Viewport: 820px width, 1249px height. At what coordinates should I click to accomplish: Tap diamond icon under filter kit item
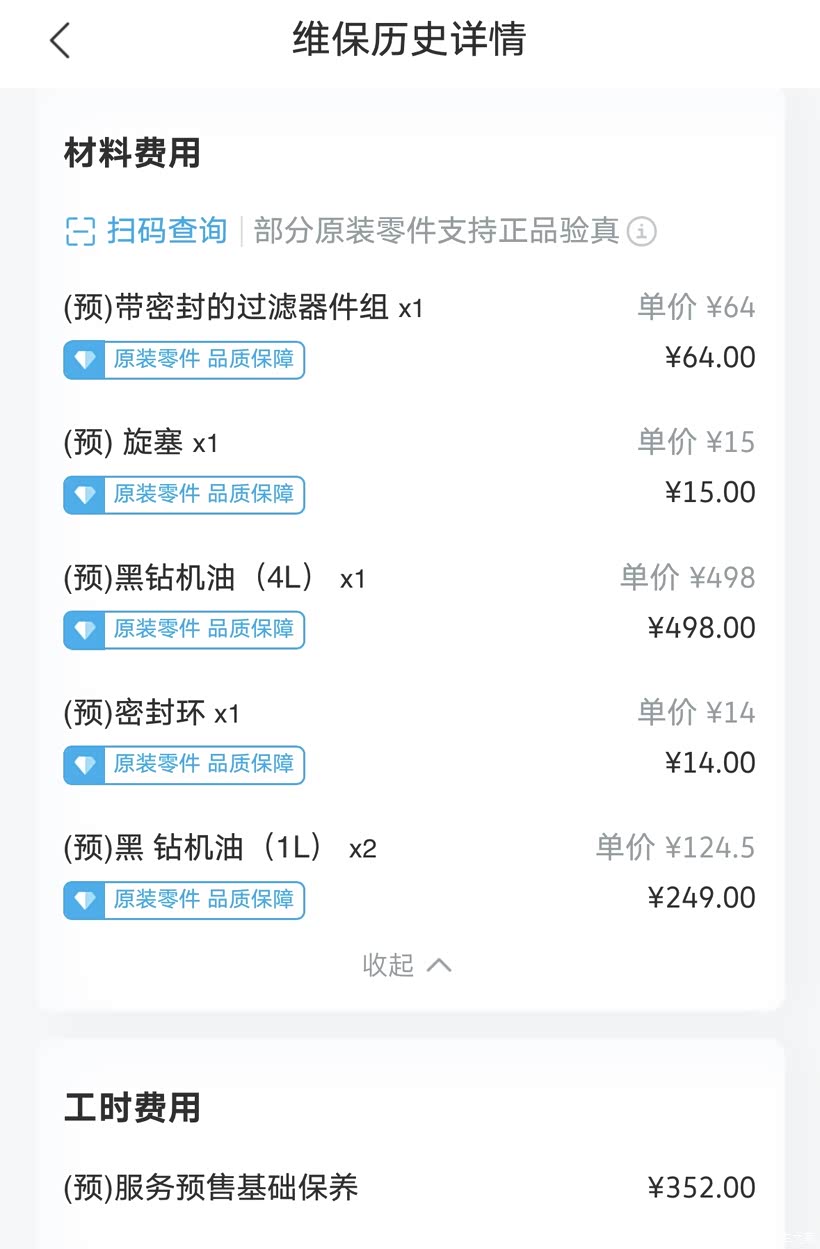pyautogui.click(x=85, y=360)
